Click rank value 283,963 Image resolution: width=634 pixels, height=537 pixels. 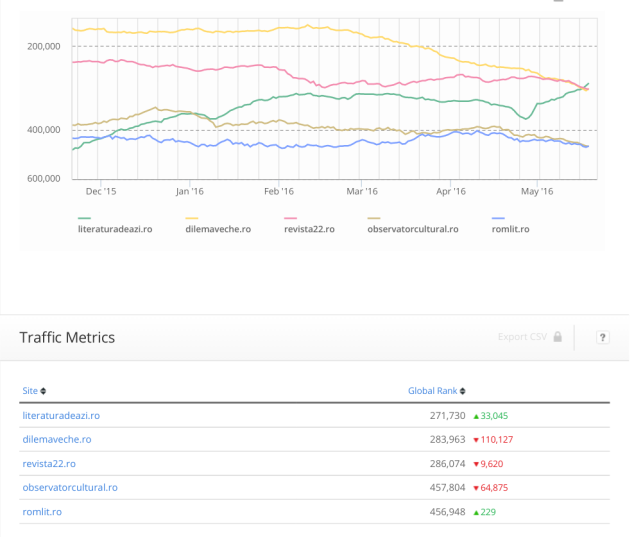click(x=447, y=440)
